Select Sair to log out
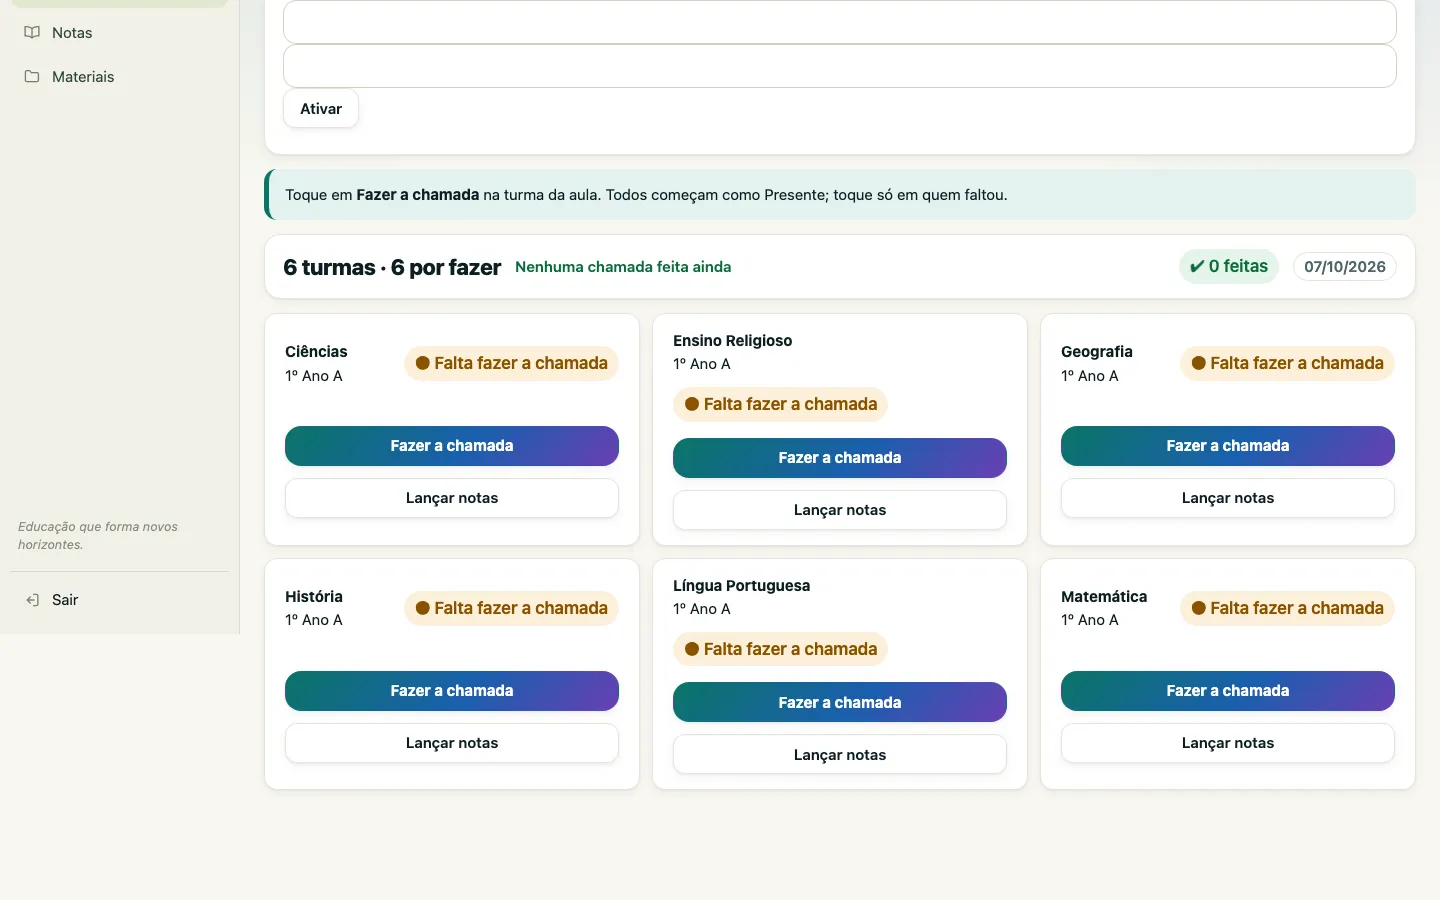Screen dimensions: 1440x900 [120, 600]
